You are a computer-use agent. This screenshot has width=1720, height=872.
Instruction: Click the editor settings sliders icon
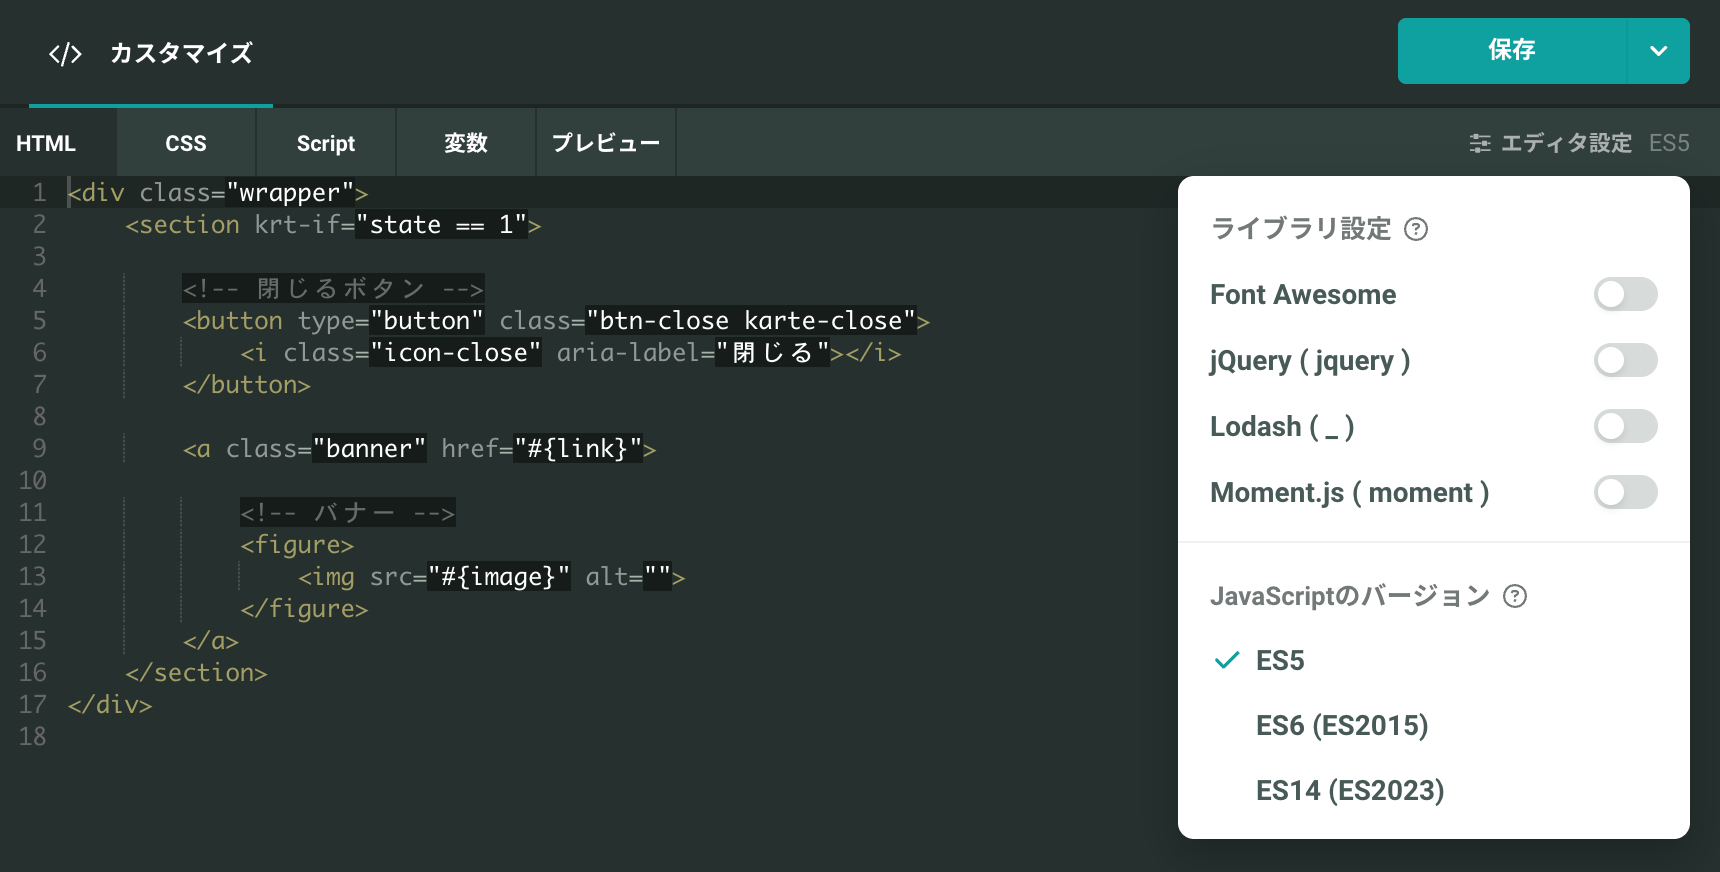(1480, 143)
